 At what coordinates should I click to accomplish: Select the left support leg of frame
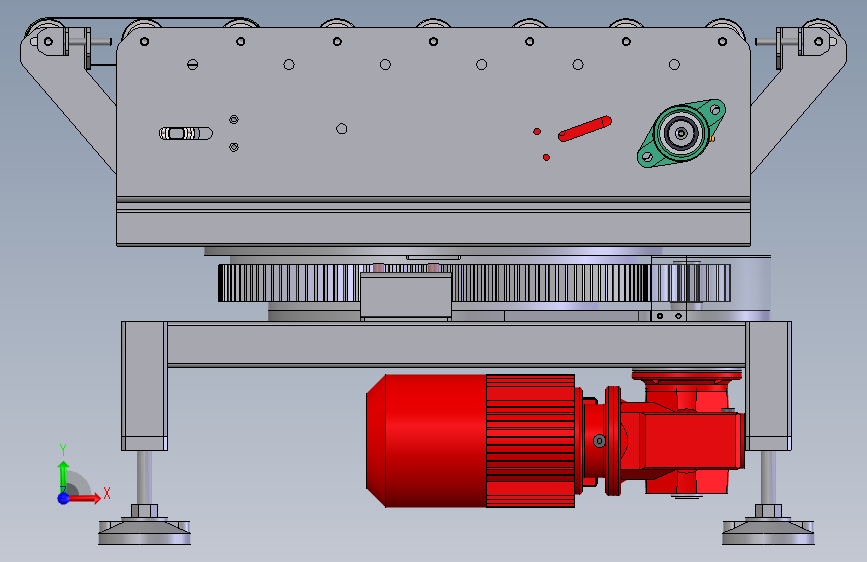[x=144, y=386]
